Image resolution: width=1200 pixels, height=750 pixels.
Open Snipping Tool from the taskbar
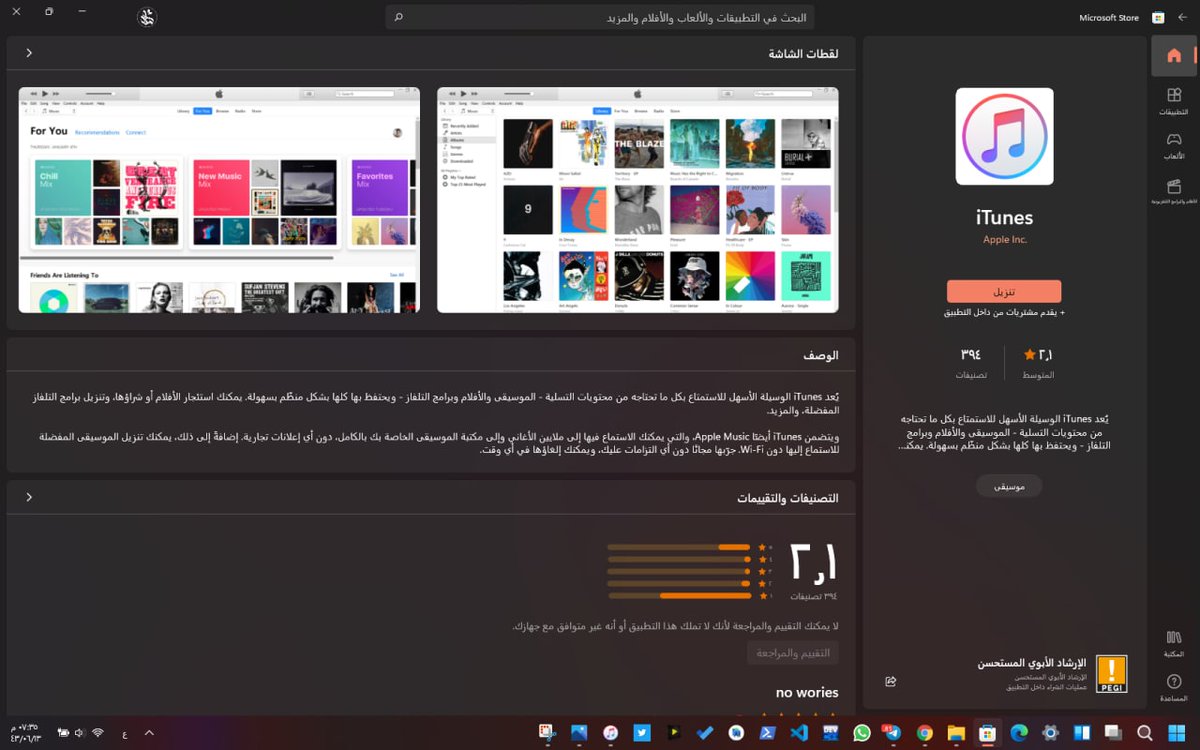coord(548,733)
